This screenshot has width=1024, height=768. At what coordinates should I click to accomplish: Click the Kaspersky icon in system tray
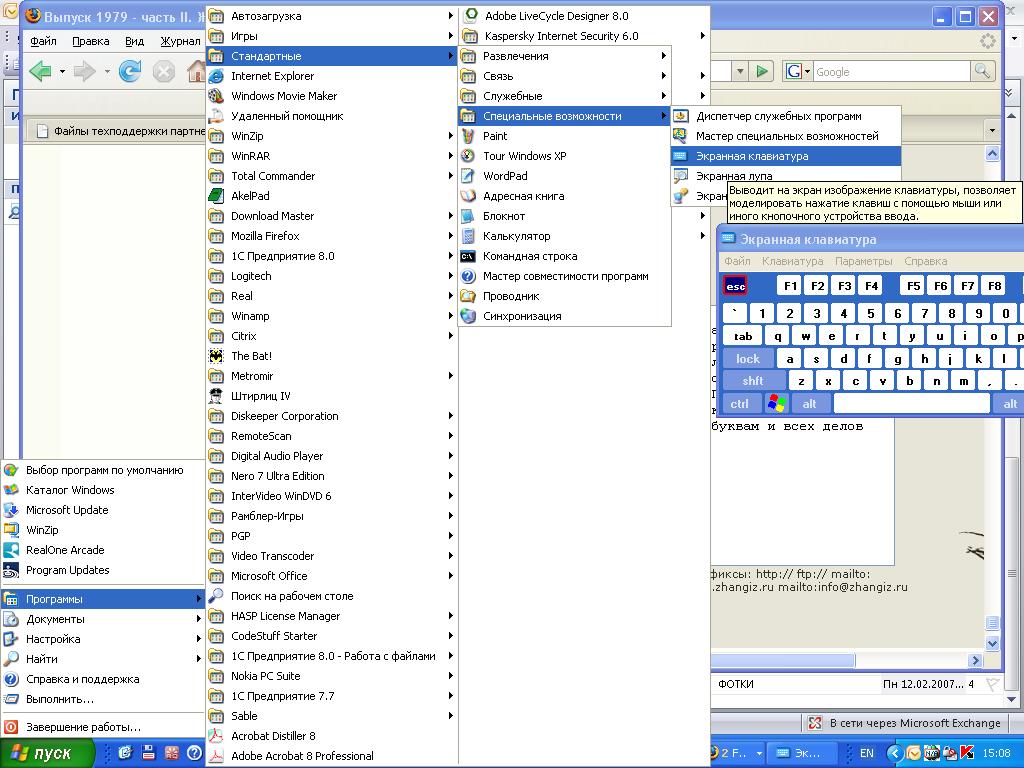click(x=966, y=753)
